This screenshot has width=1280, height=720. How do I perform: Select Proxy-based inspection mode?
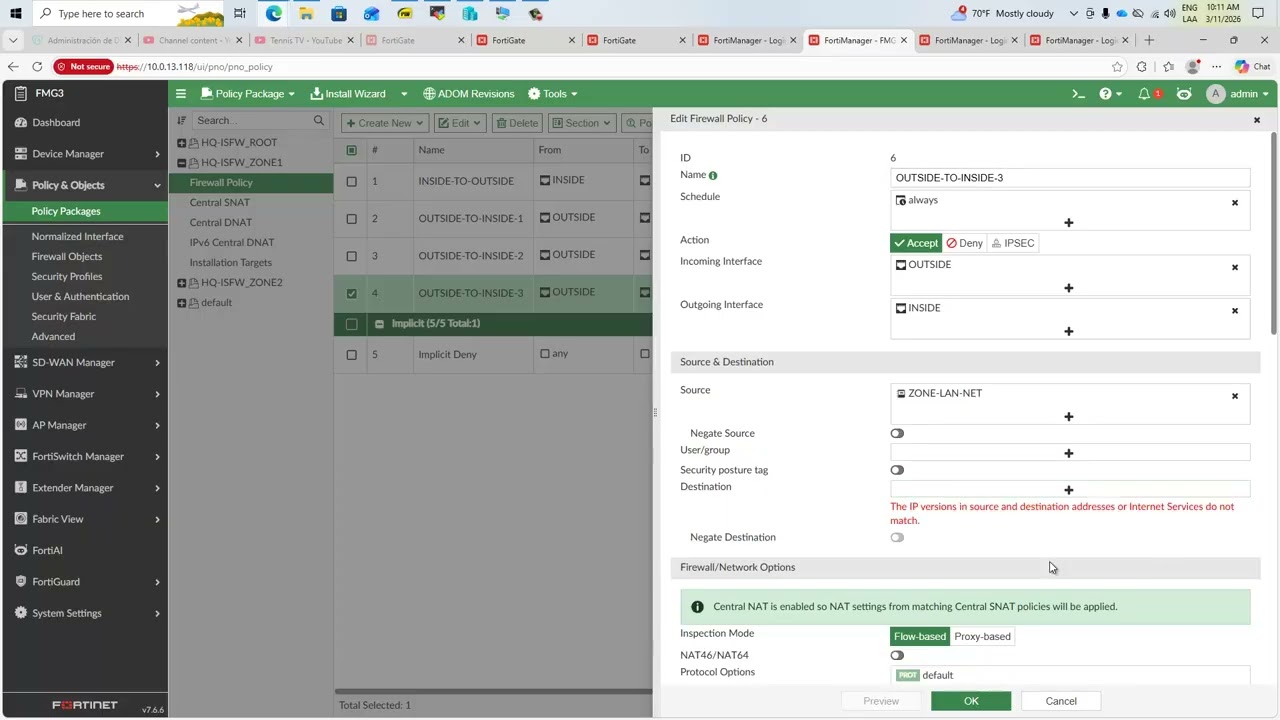pos(982,637)
